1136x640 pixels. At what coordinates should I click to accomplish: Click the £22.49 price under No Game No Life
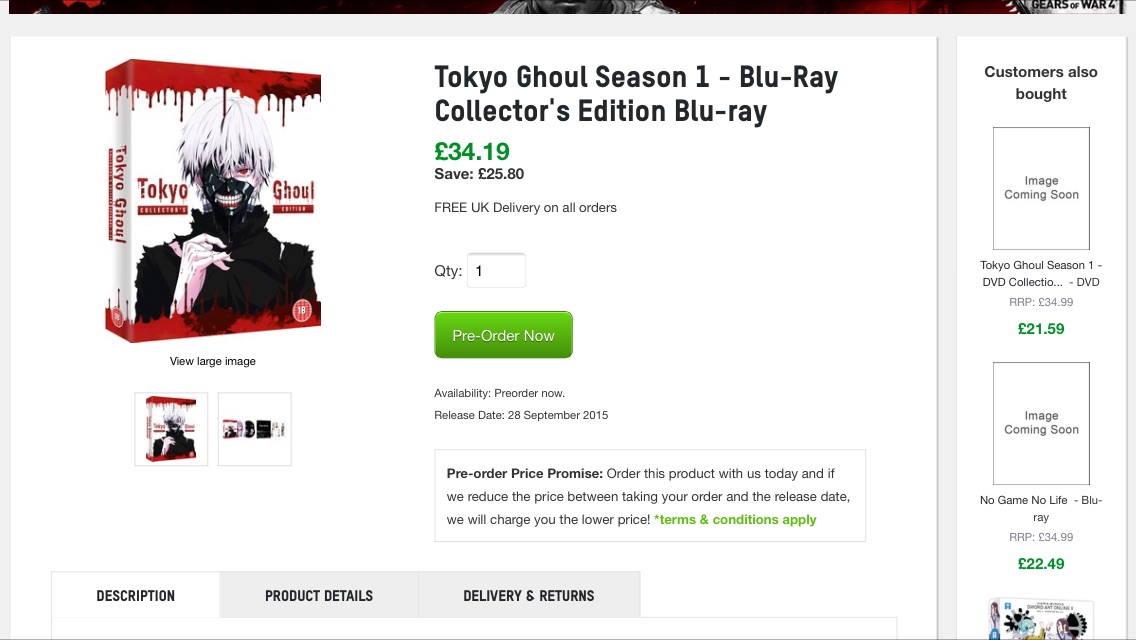pos(1041,564)
